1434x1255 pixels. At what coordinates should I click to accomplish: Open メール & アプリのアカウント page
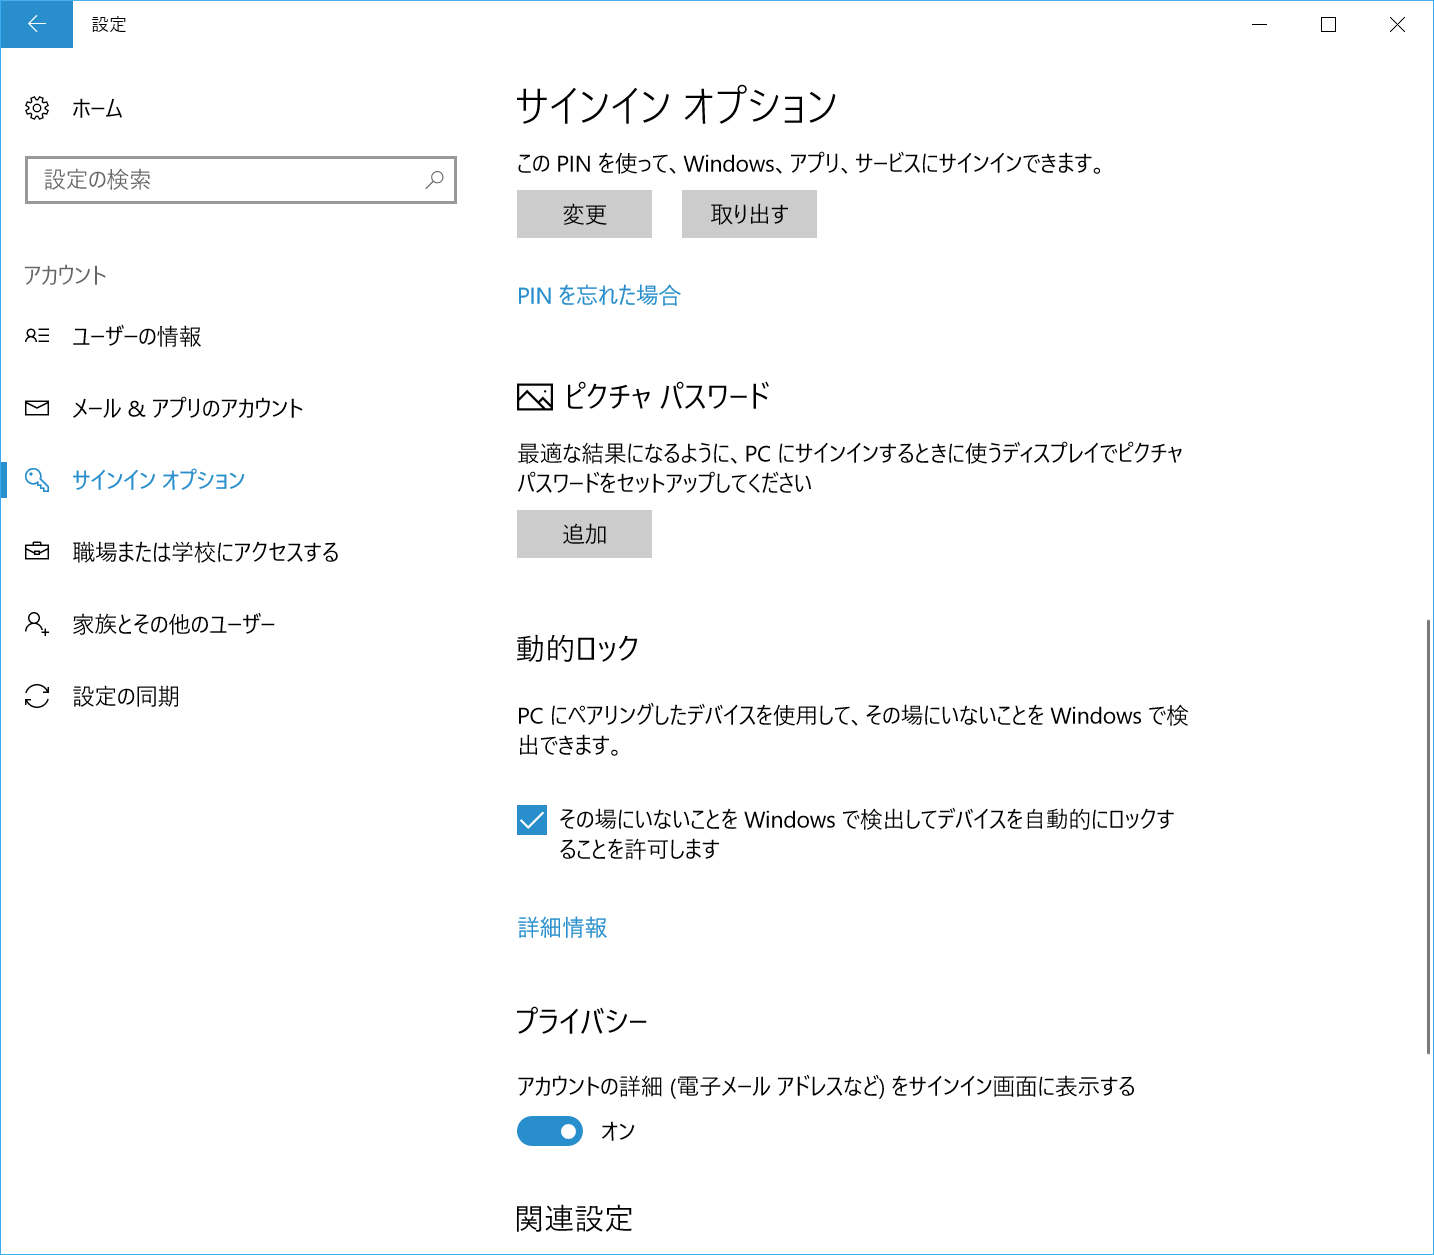[x=187, y=408]
